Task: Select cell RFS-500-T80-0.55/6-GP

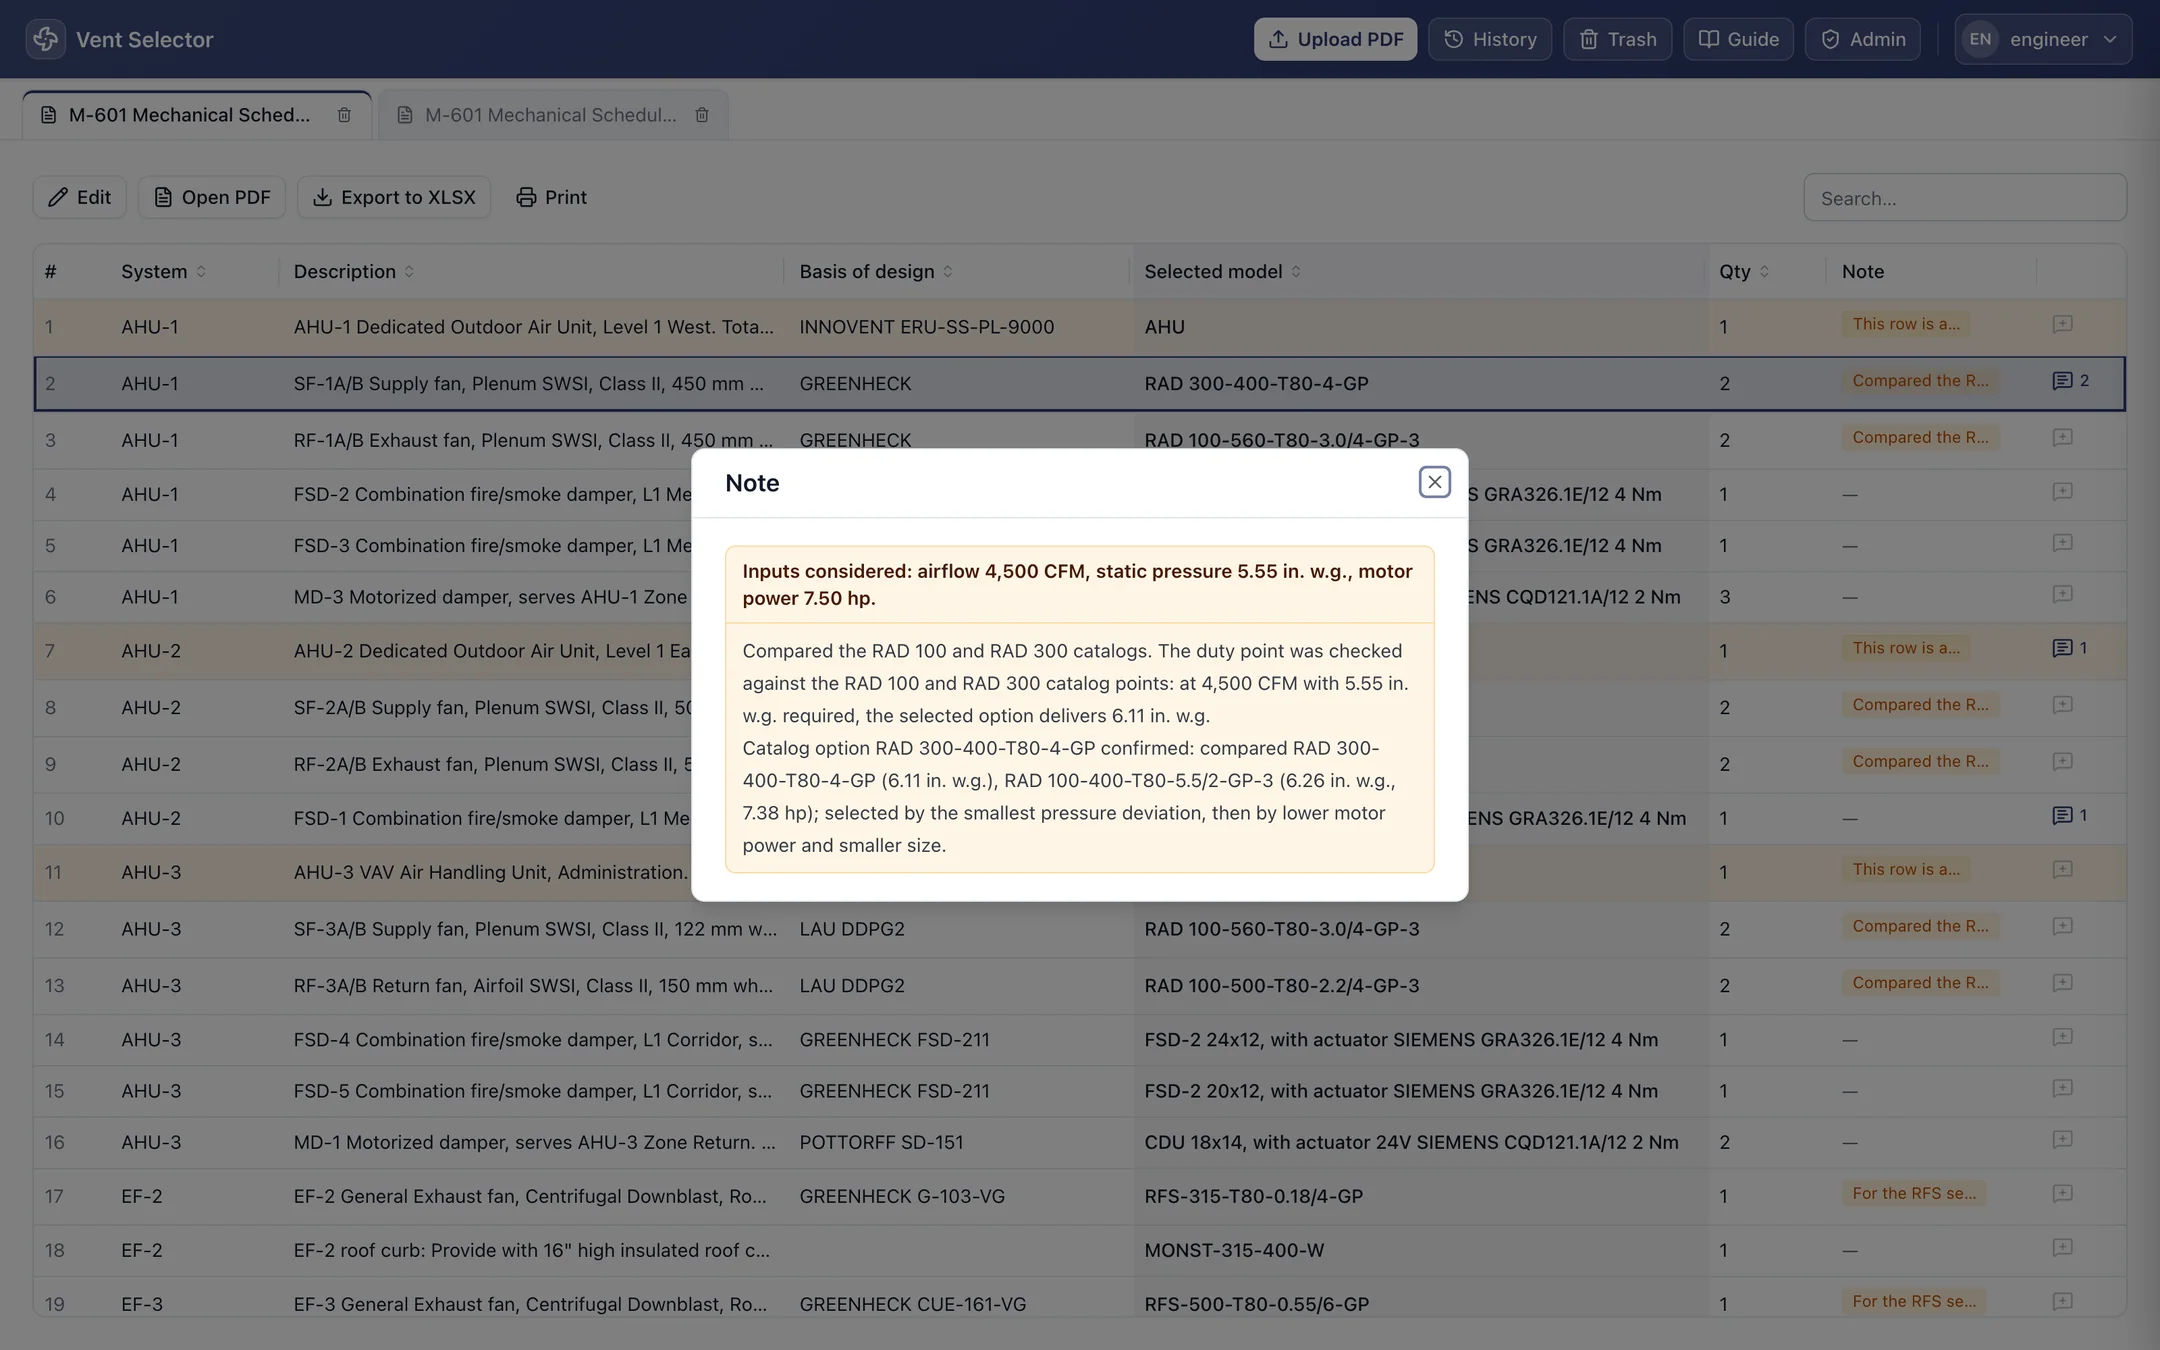Action: (x=1256, y=1304)
